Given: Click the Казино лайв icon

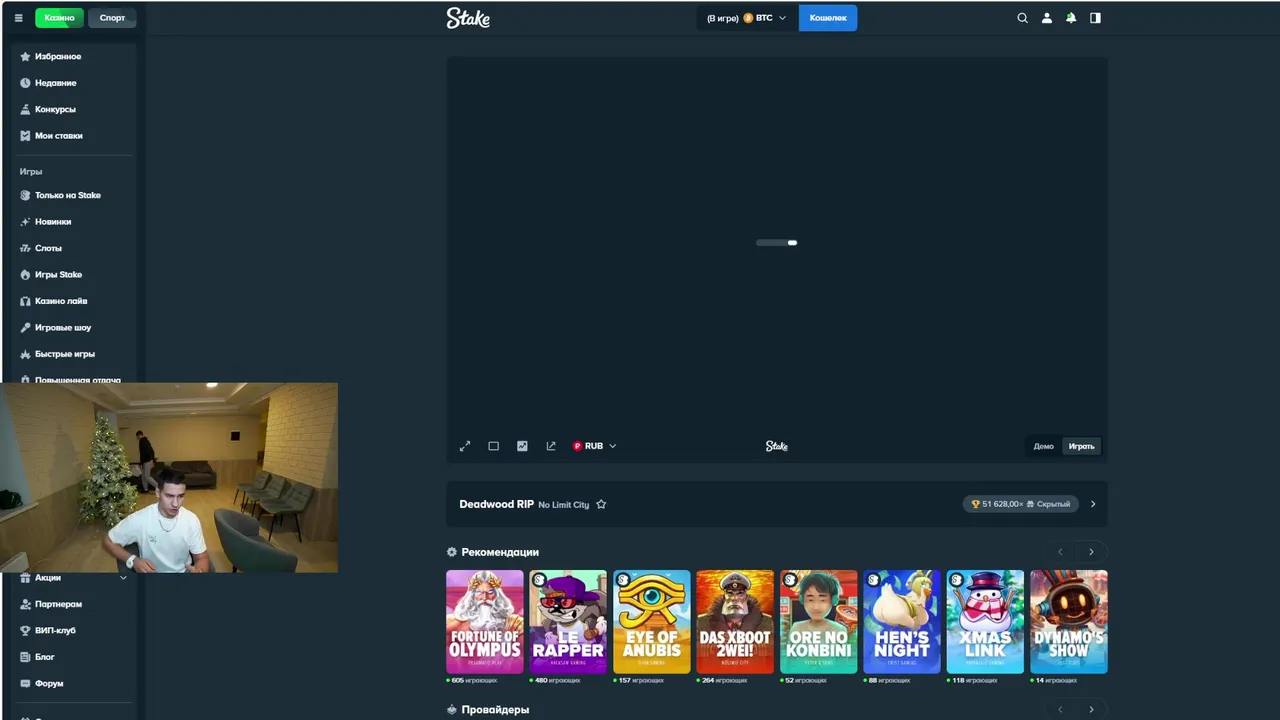Looking at the screenshot, I should point(26,301).
